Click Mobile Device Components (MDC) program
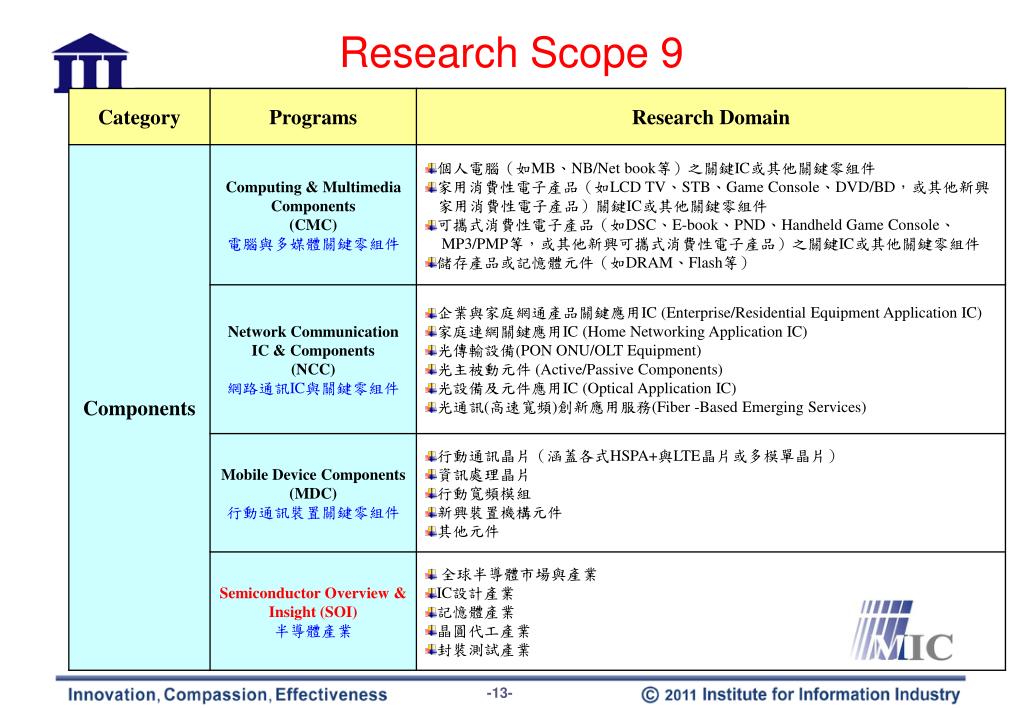1023x708 pixels. click(313, 484)
